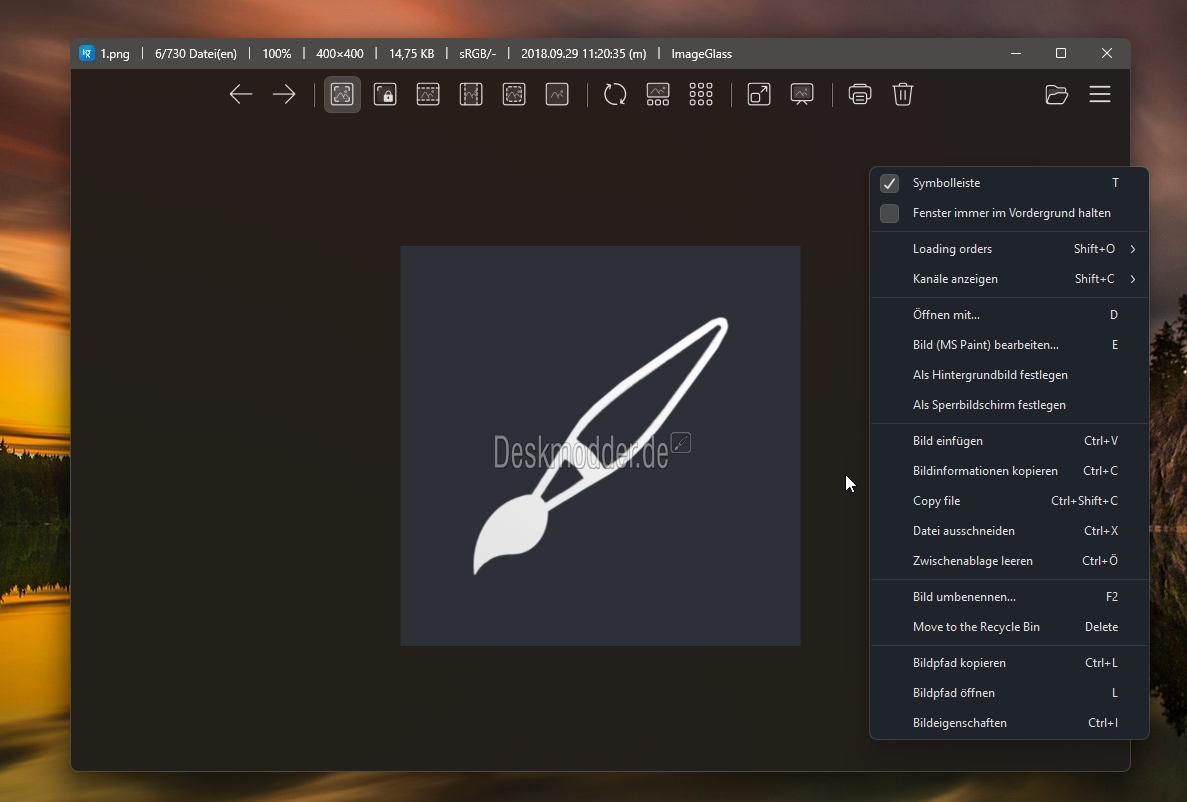Open a file with the folder icon
The image size is (1187, 802).
click(1057, 95)
